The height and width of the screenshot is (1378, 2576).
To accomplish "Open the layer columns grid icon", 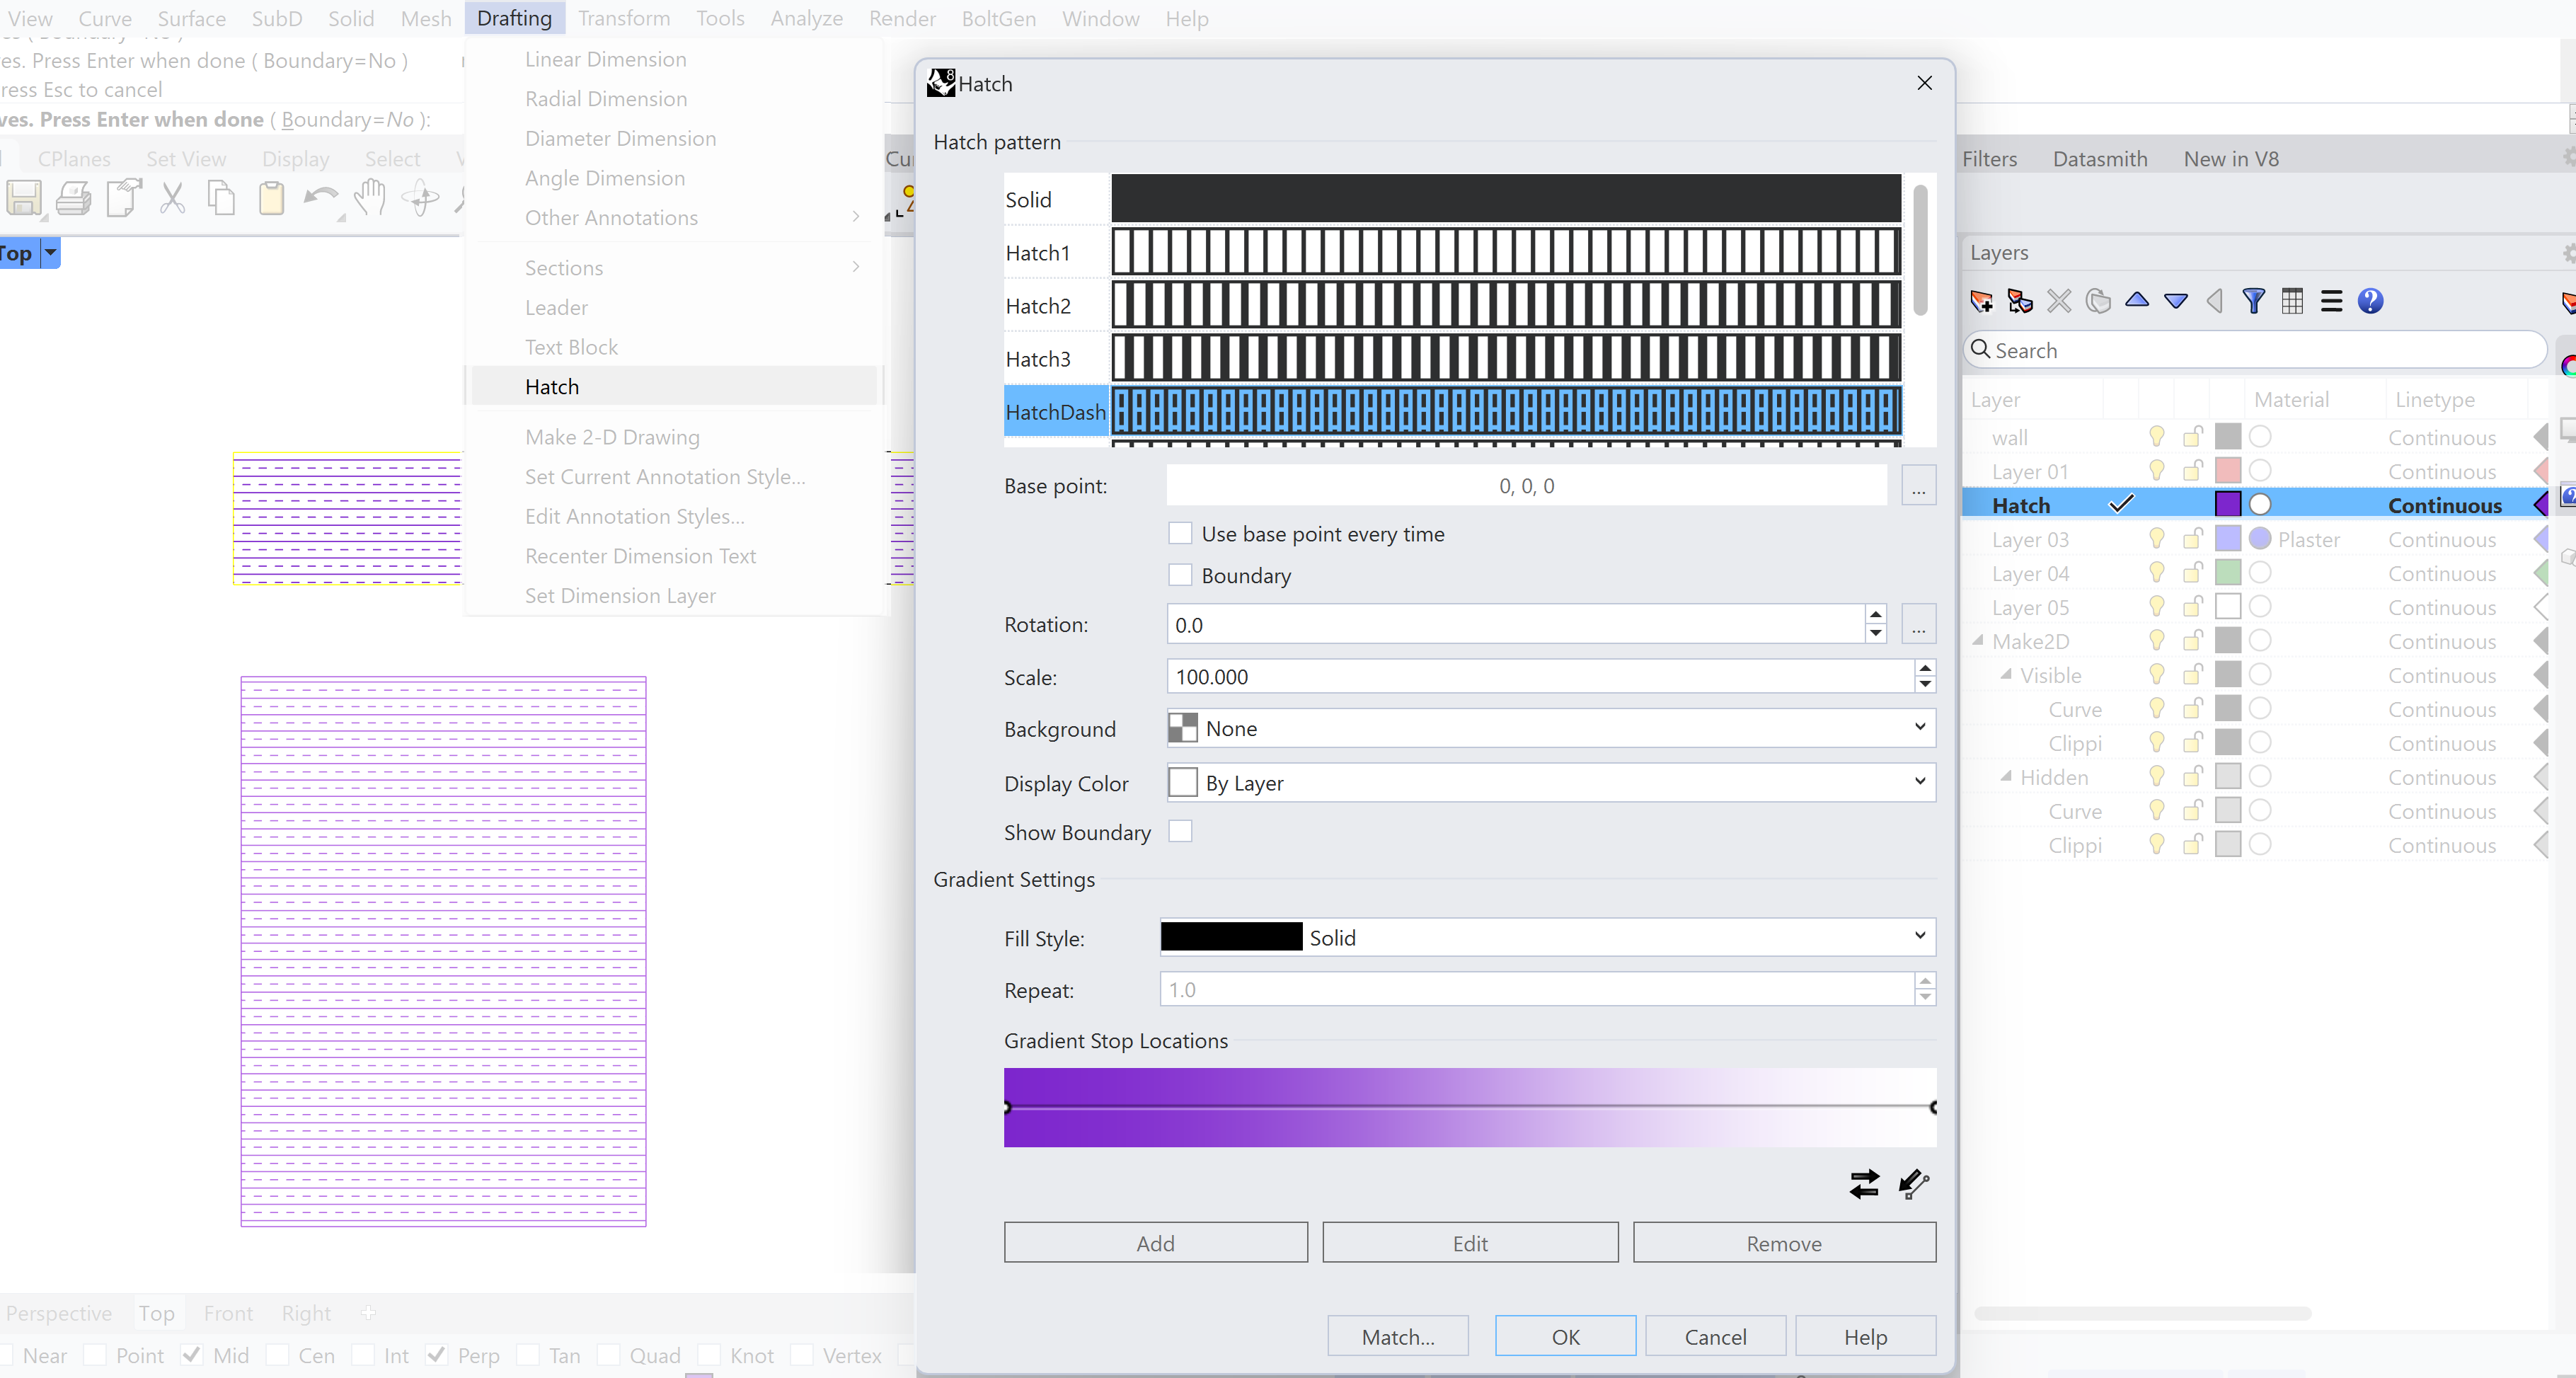I will tap(2292, 301).
